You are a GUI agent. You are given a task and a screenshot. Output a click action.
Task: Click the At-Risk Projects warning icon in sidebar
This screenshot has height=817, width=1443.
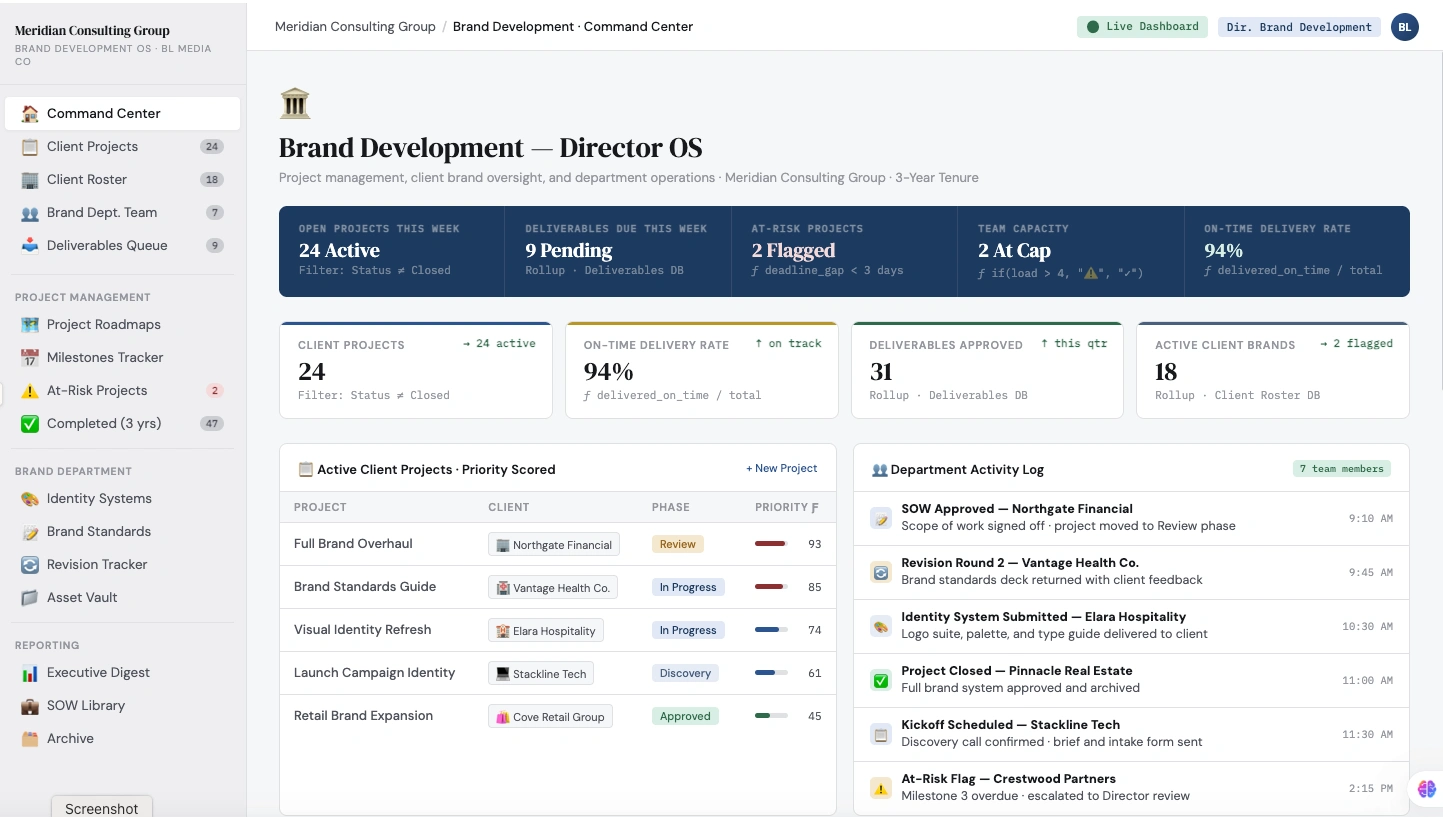30,391
